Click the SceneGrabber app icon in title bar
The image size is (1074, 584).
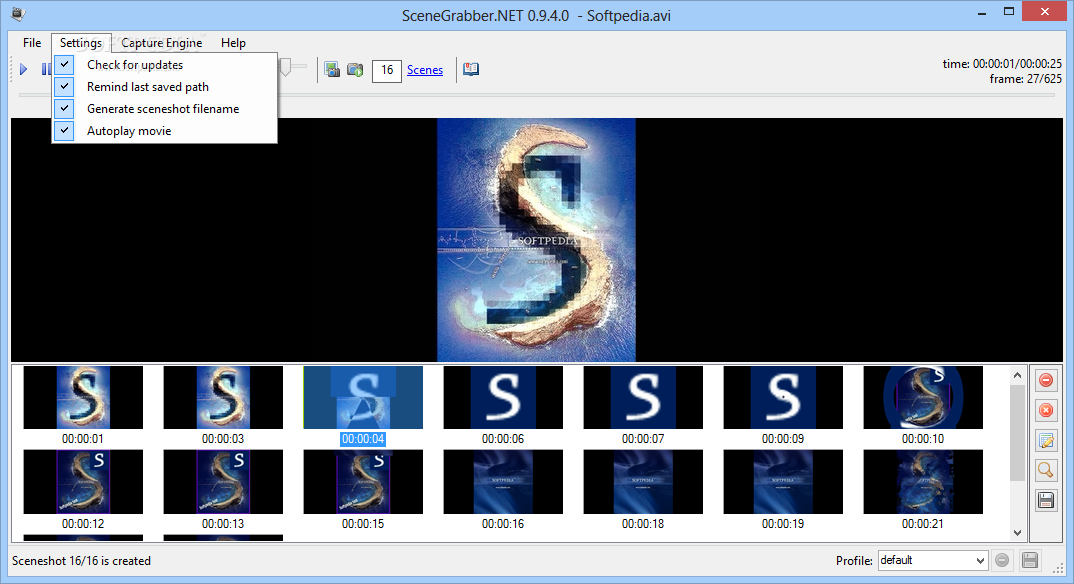[x=18, y=14]
